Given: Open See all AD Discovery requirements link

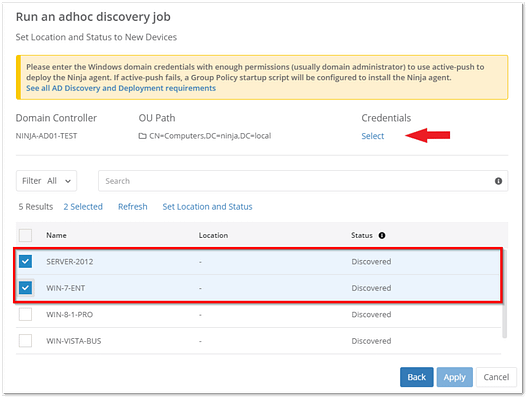Looking at the screenshot, I should [121, 88].
